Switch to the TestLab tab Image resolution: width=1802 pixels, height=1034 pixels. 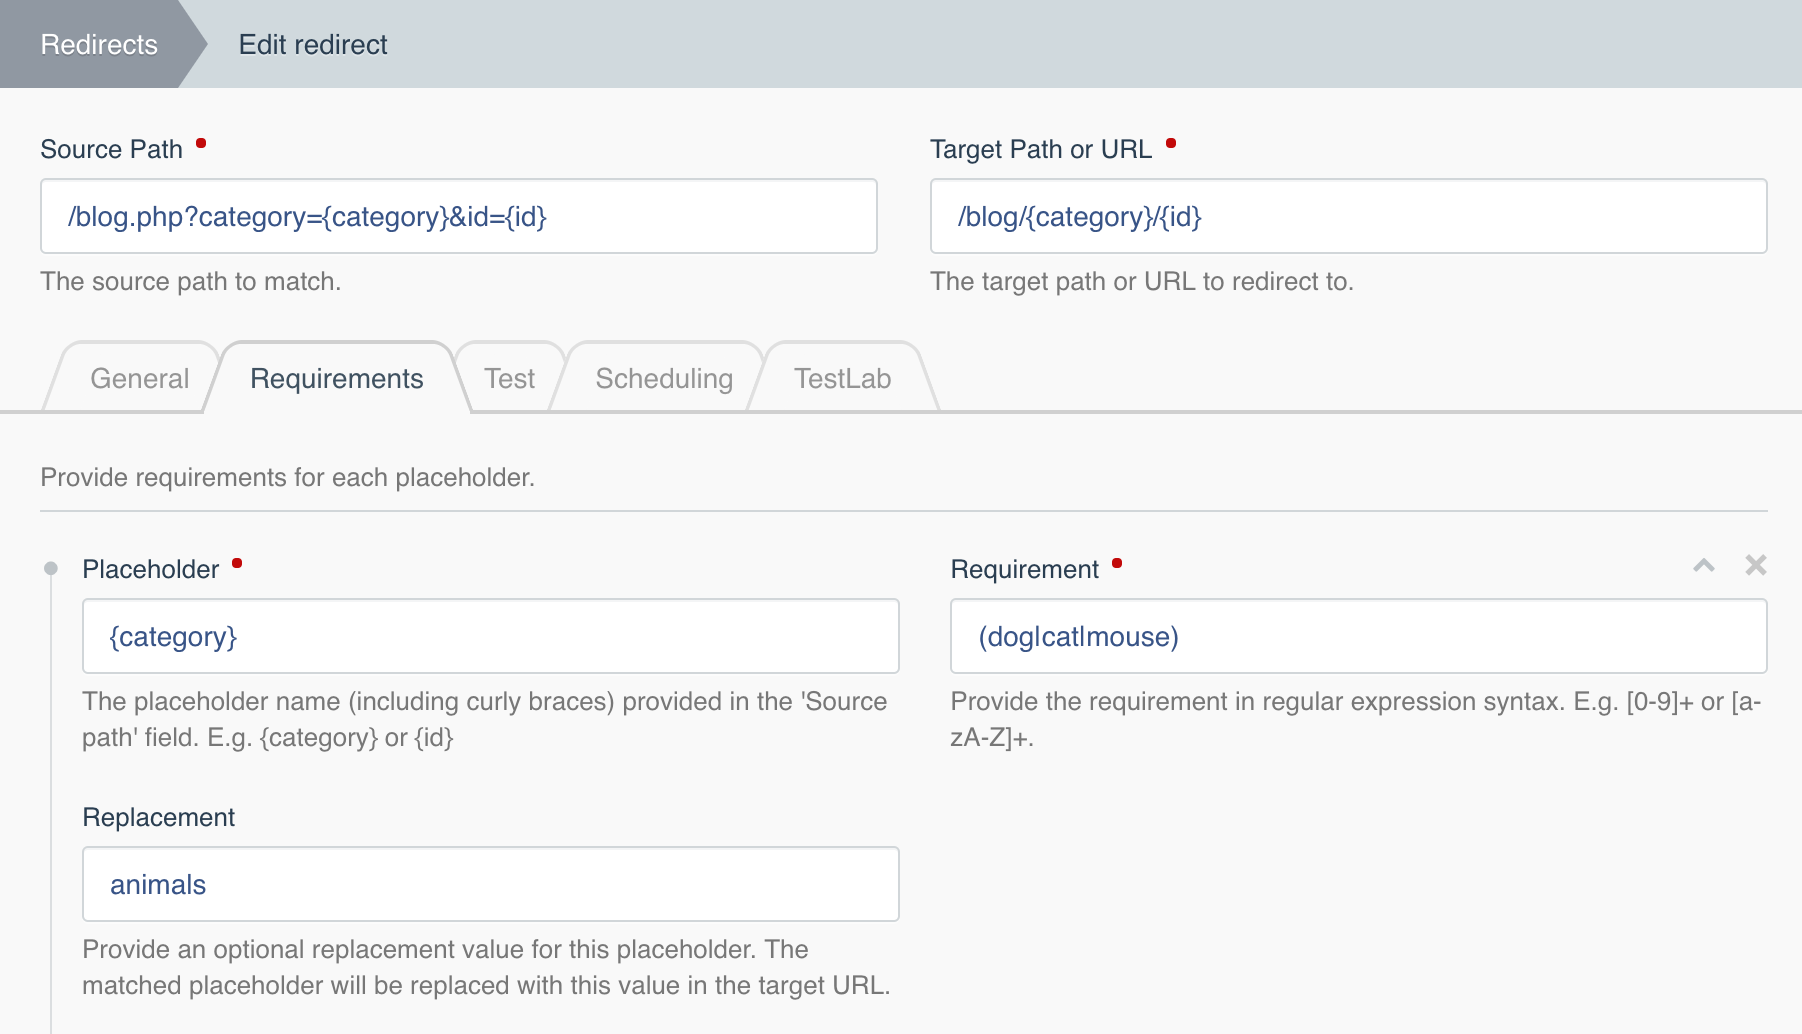coord(842,379)
